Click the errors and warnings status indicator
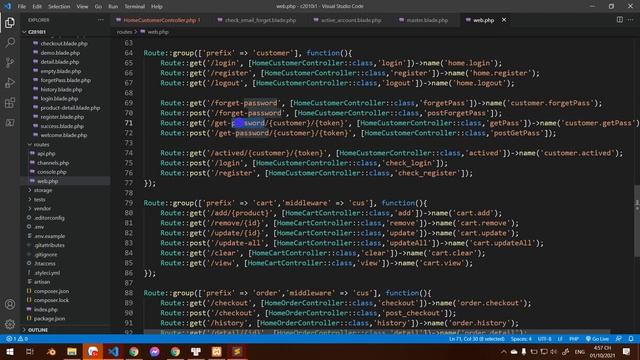The width and height of the screenshot is (640, 360). (x=17, y=339)
